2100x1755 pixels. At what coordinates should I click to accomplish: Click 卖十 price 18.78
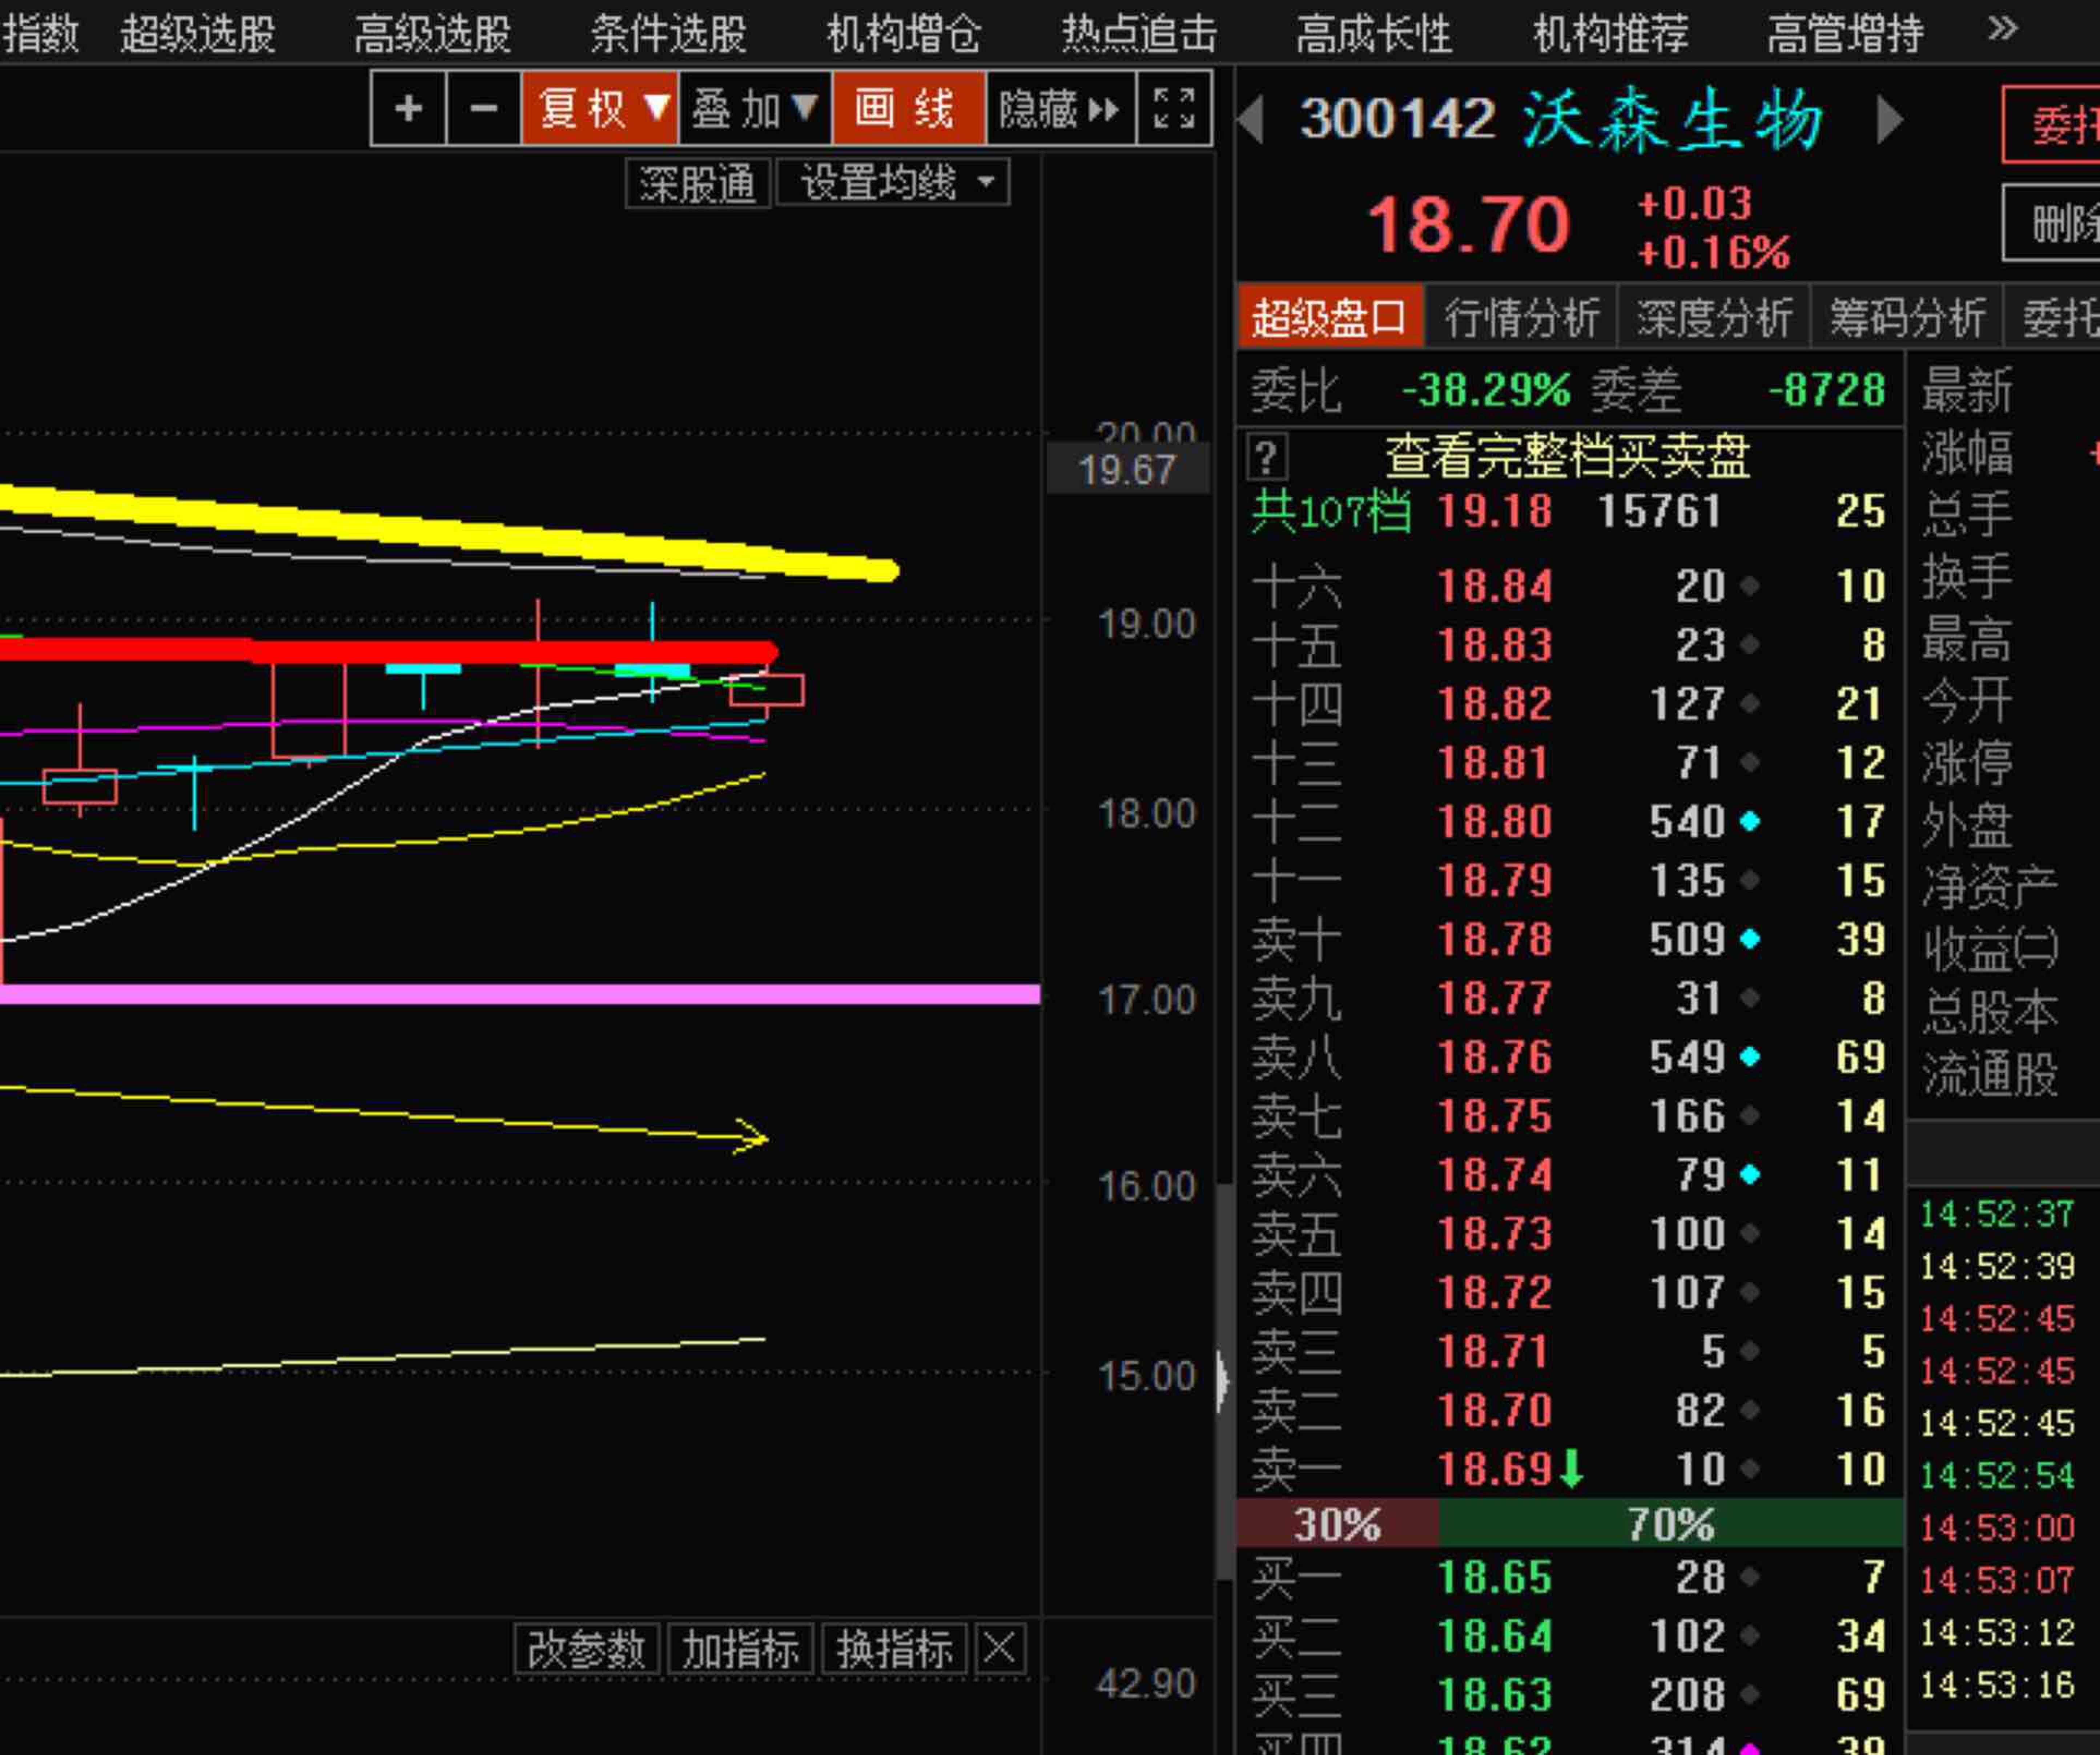[1494, 939]
